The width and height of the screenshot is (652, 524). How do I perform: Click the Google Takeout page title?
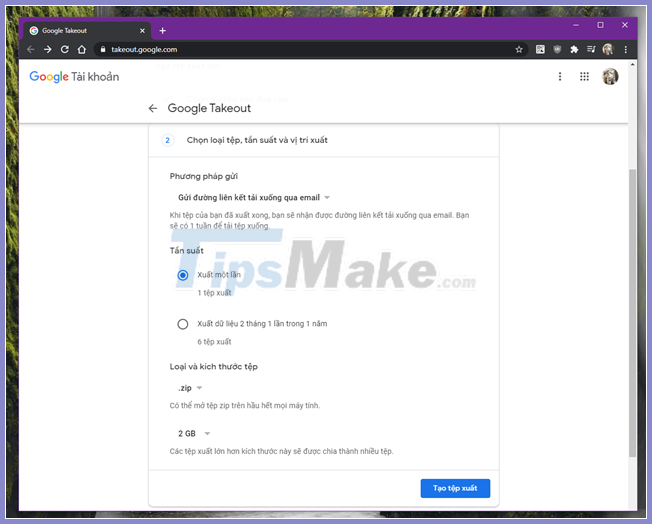point(209,109)
